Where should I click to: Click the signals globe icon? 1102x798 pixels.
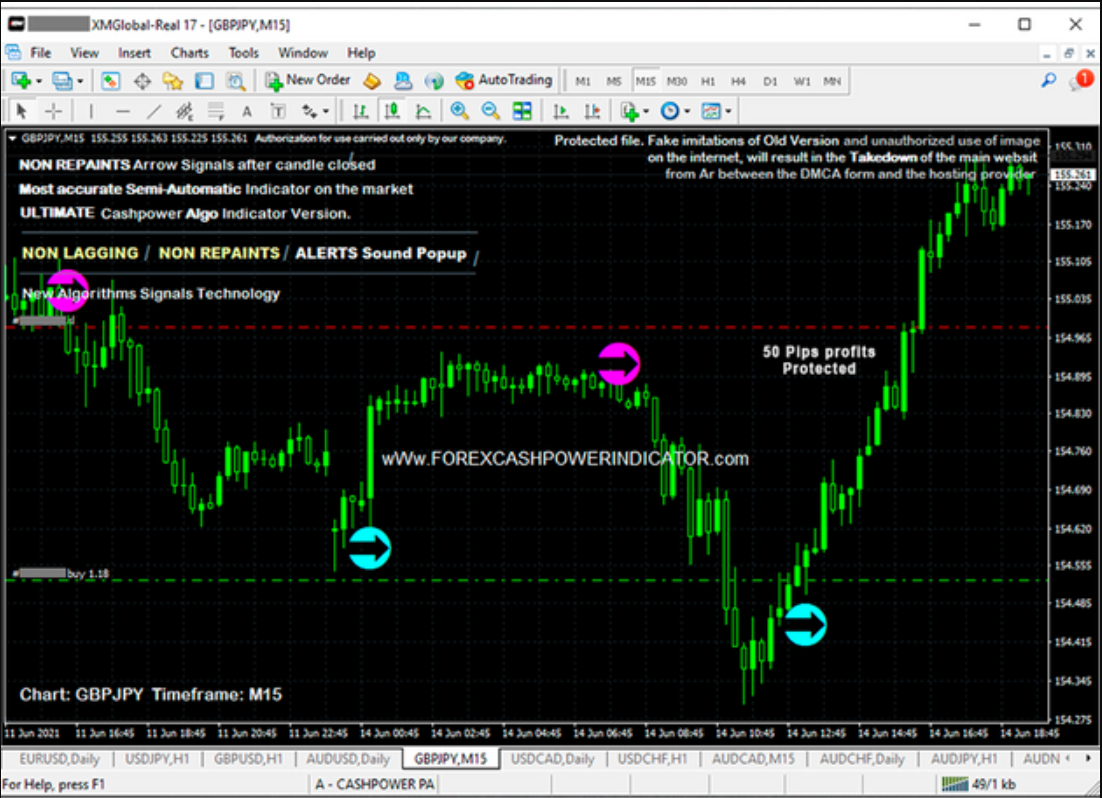(434, 81)
